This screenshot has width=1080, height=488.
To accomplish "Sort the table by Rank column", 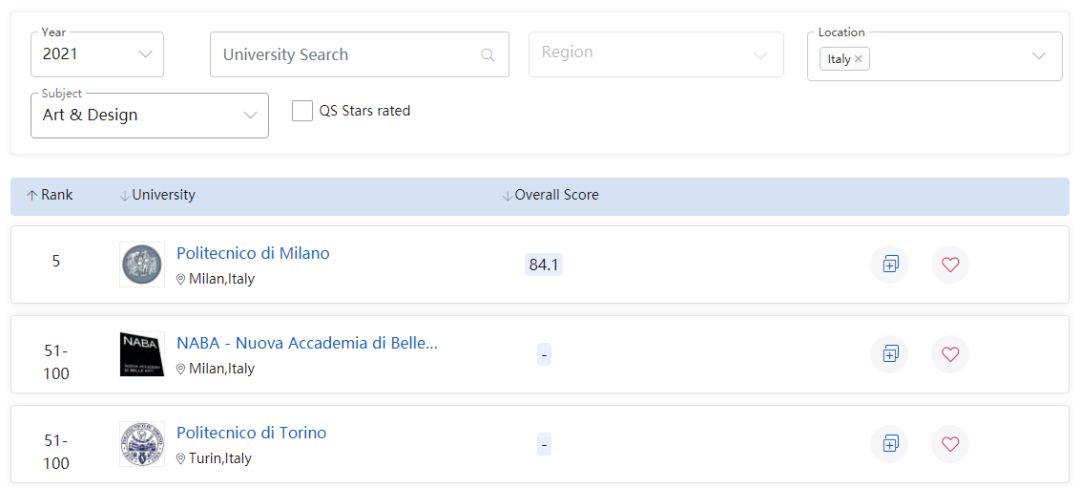I will coord(50,195).
